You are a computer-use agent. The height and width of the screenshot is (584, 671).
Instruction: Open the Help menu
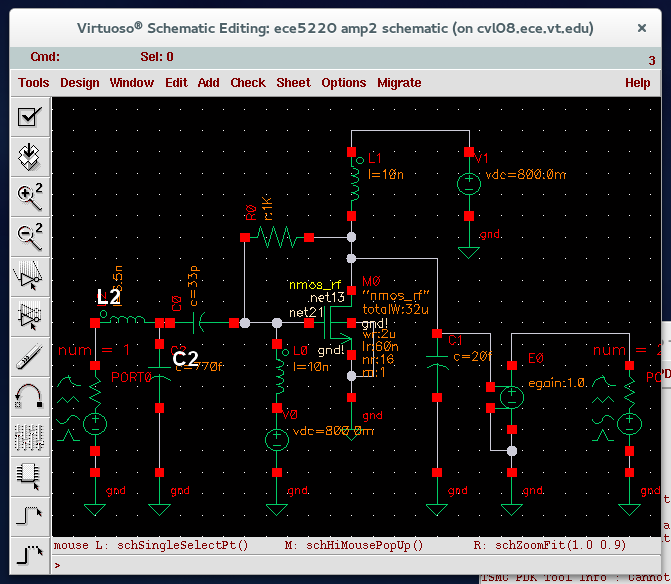click(x=638, y=83)
